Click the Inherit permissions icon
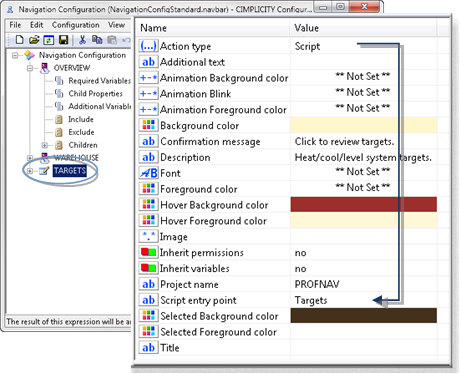The height and width of the screenshot is (374, 460). (148, 252)
